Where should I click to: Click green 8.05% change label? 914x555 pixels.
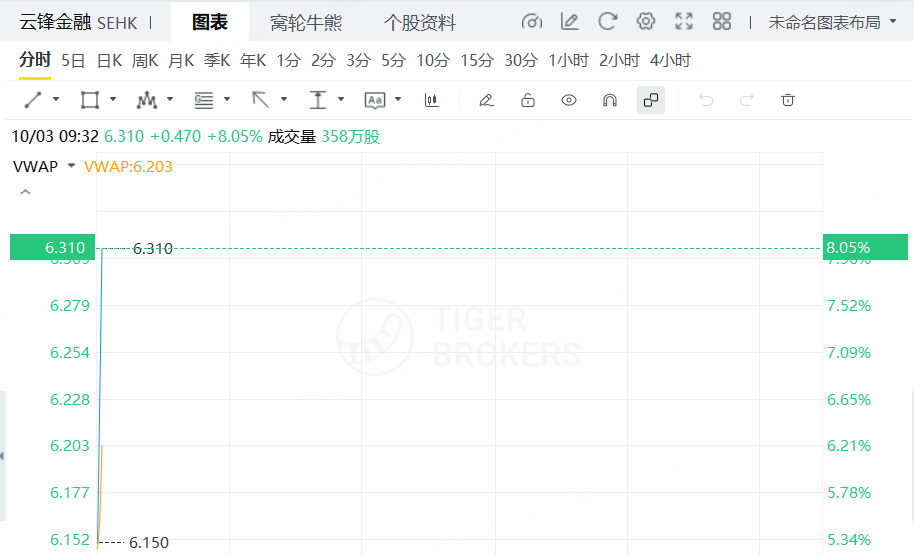(x=865, y=247)
